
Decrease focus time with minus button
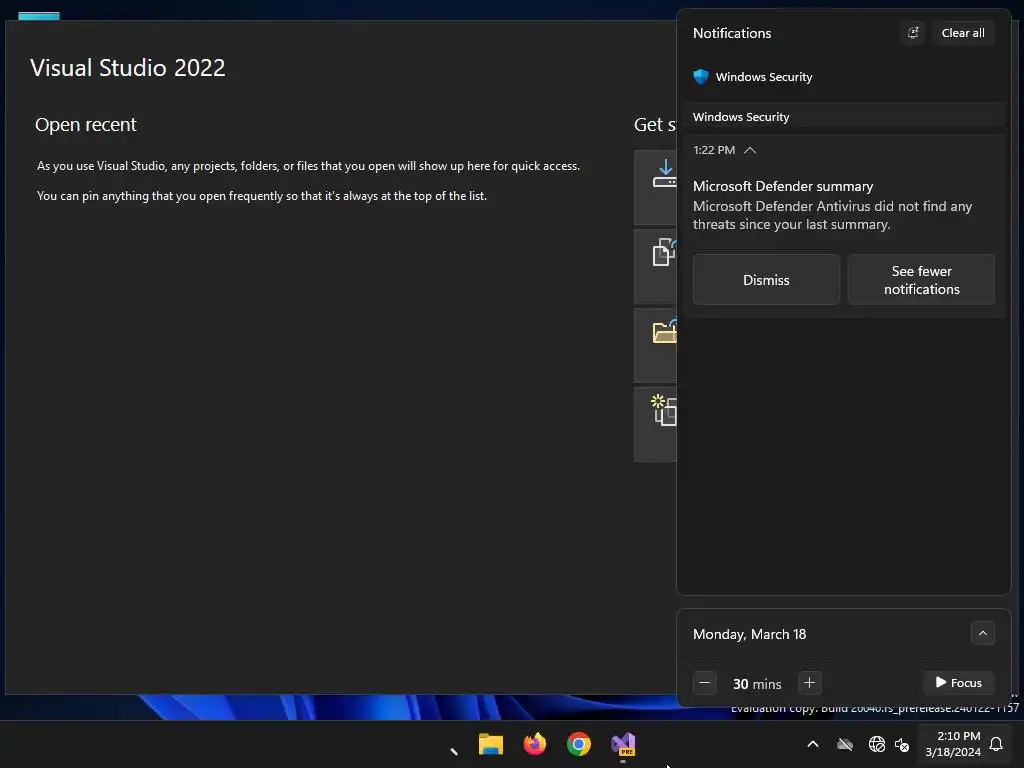pos(705,683)
